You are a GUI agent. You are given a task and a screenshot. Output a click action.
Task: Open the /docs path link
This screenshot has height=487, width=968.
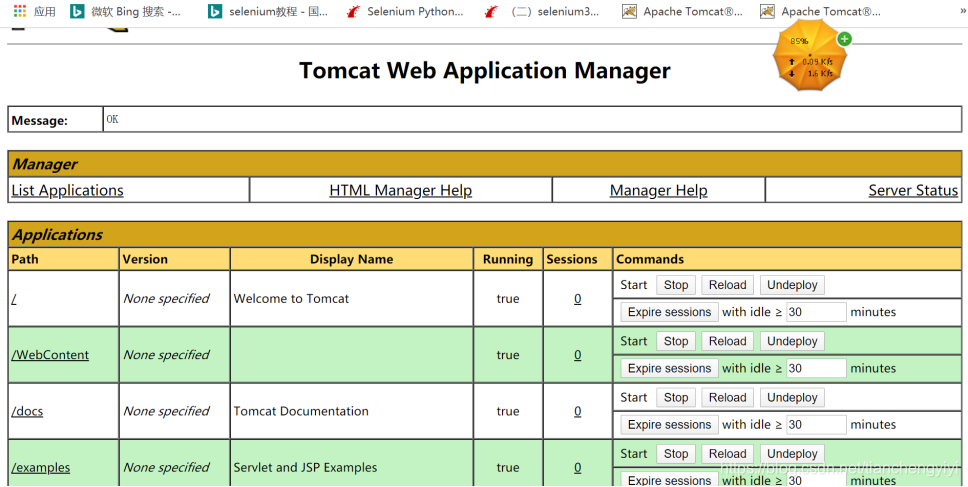click(27, 411)
